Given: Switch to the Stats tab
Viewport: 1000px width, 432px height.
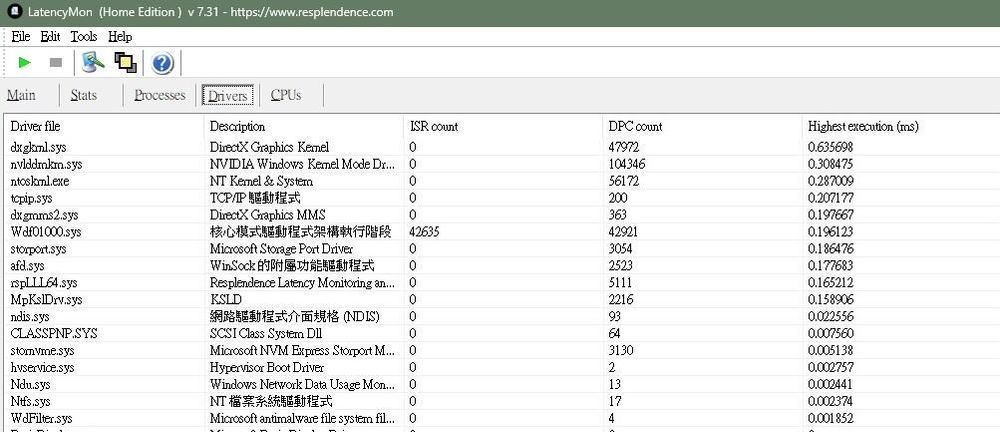Looking at the screenshot, I should point(84,95).
